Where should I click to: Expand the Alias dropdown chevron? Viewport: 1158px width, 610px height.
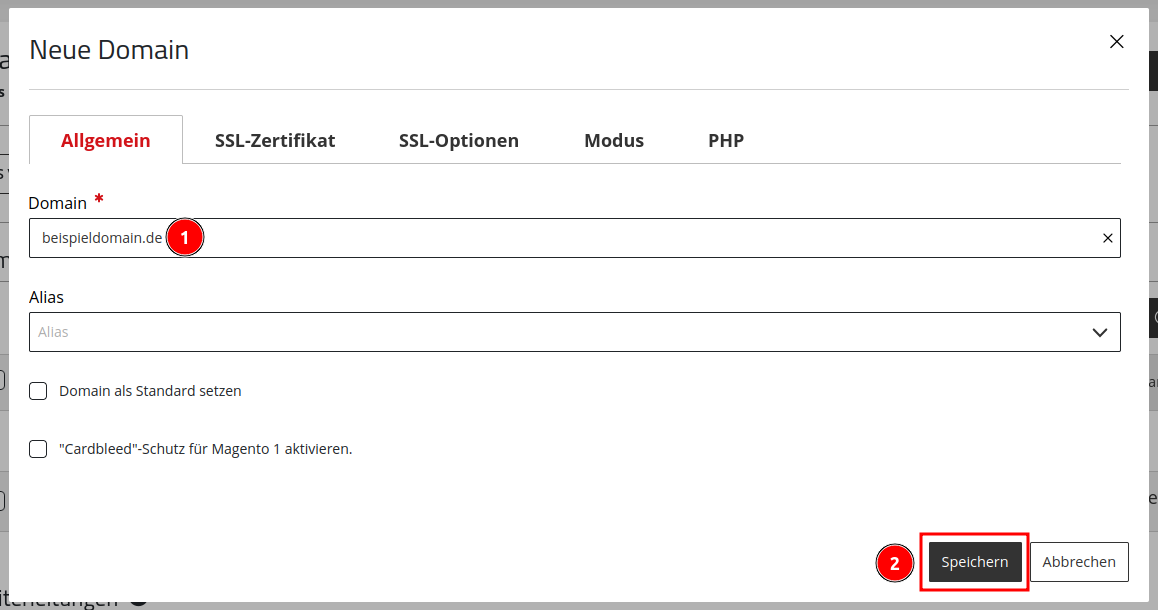pos(1100,332)
